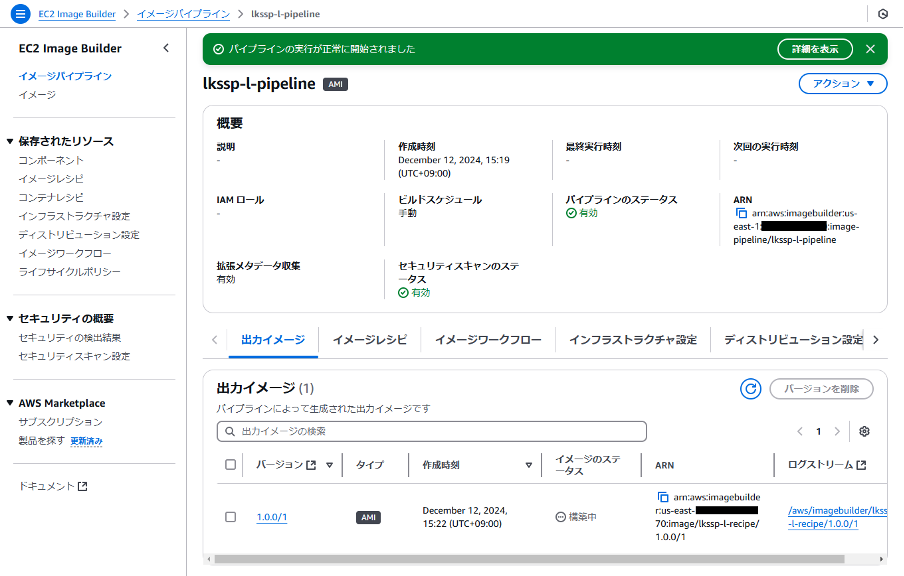Image resolution: width=904 pixels, height=576 pixels.
Task: Click the バージョンを削除 button
Action: tap(822, 389)
